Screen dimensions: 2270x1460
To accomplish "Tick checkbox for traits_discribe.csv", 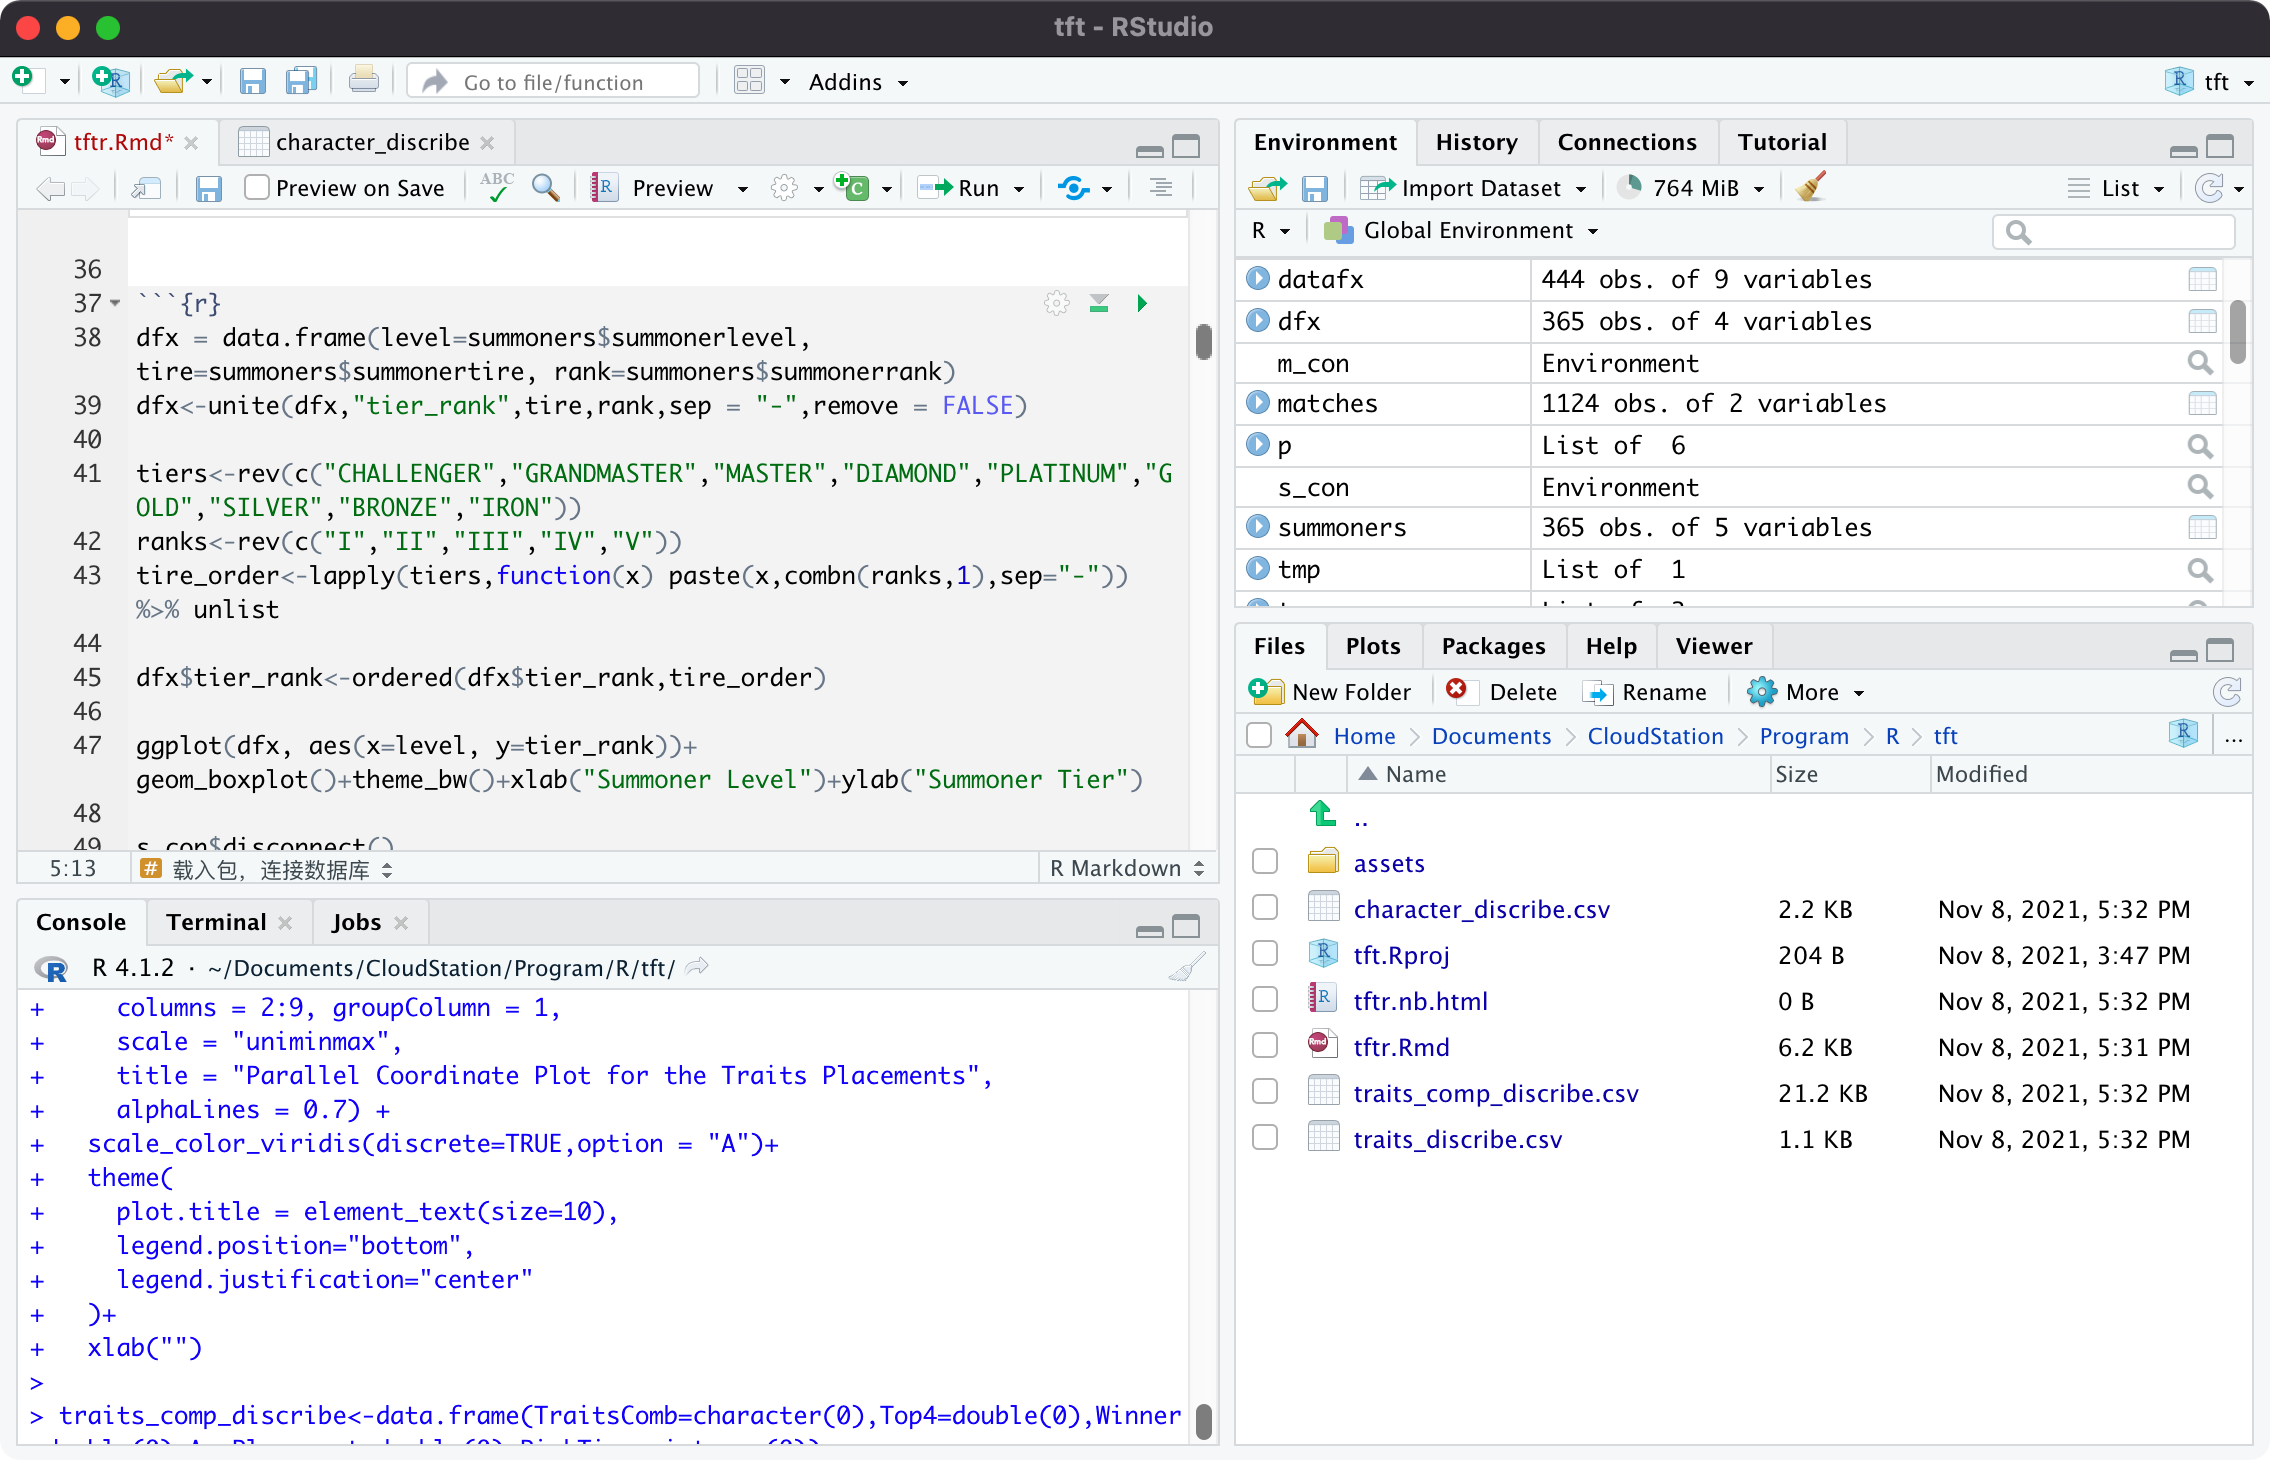I will pos(1265,1137).
